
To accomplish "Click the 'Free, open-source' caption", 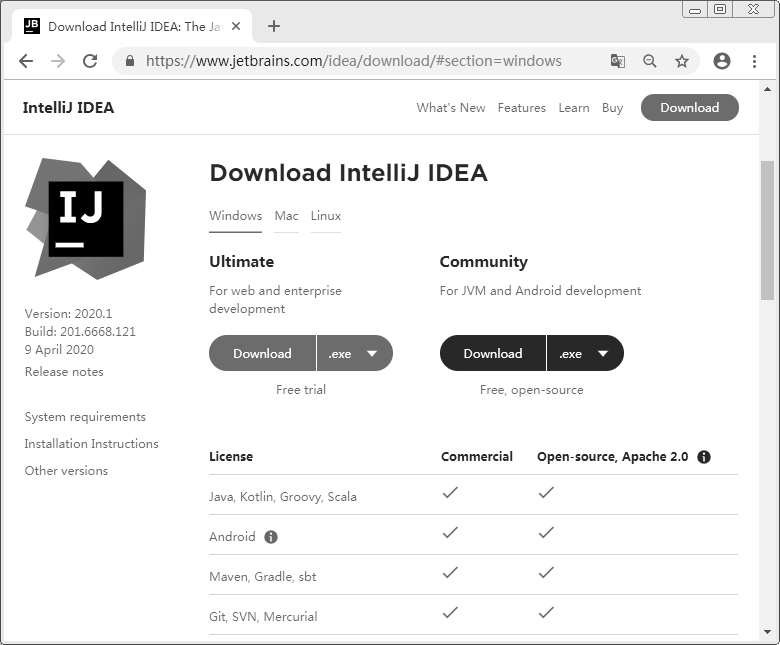I will 532,390.
